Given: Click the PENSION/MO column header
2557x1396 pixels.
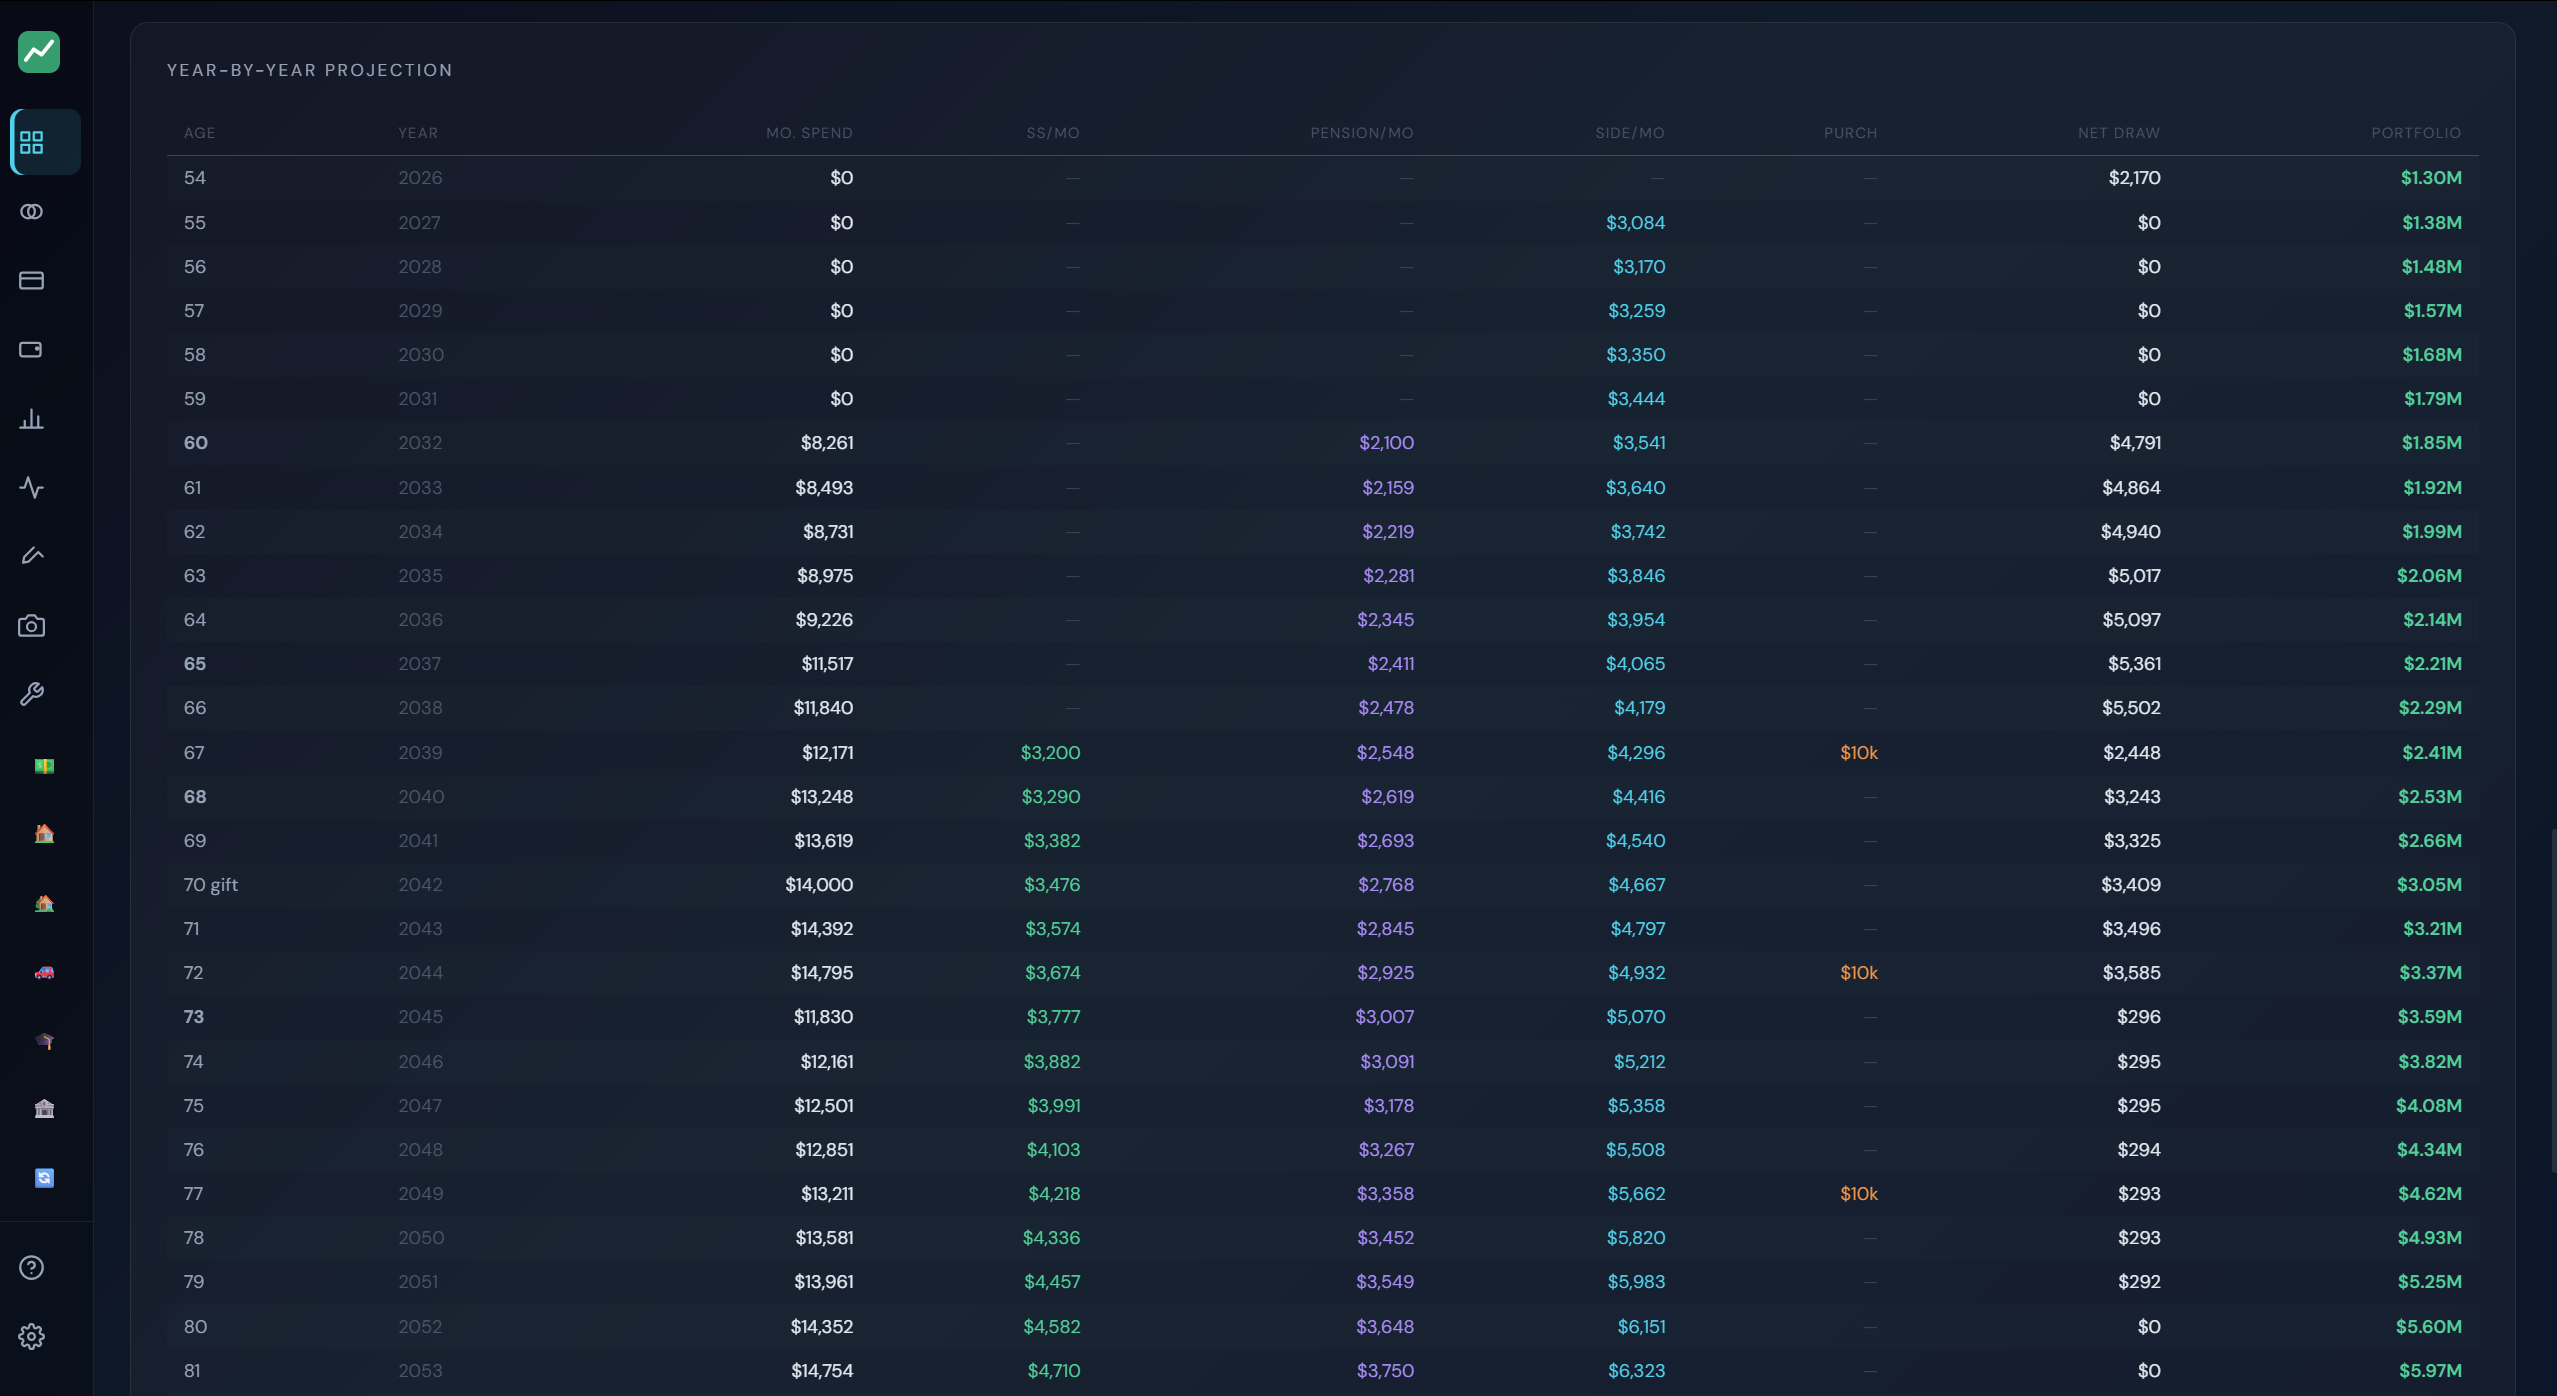Looking at the screenshot, I should click(1362, 133).
